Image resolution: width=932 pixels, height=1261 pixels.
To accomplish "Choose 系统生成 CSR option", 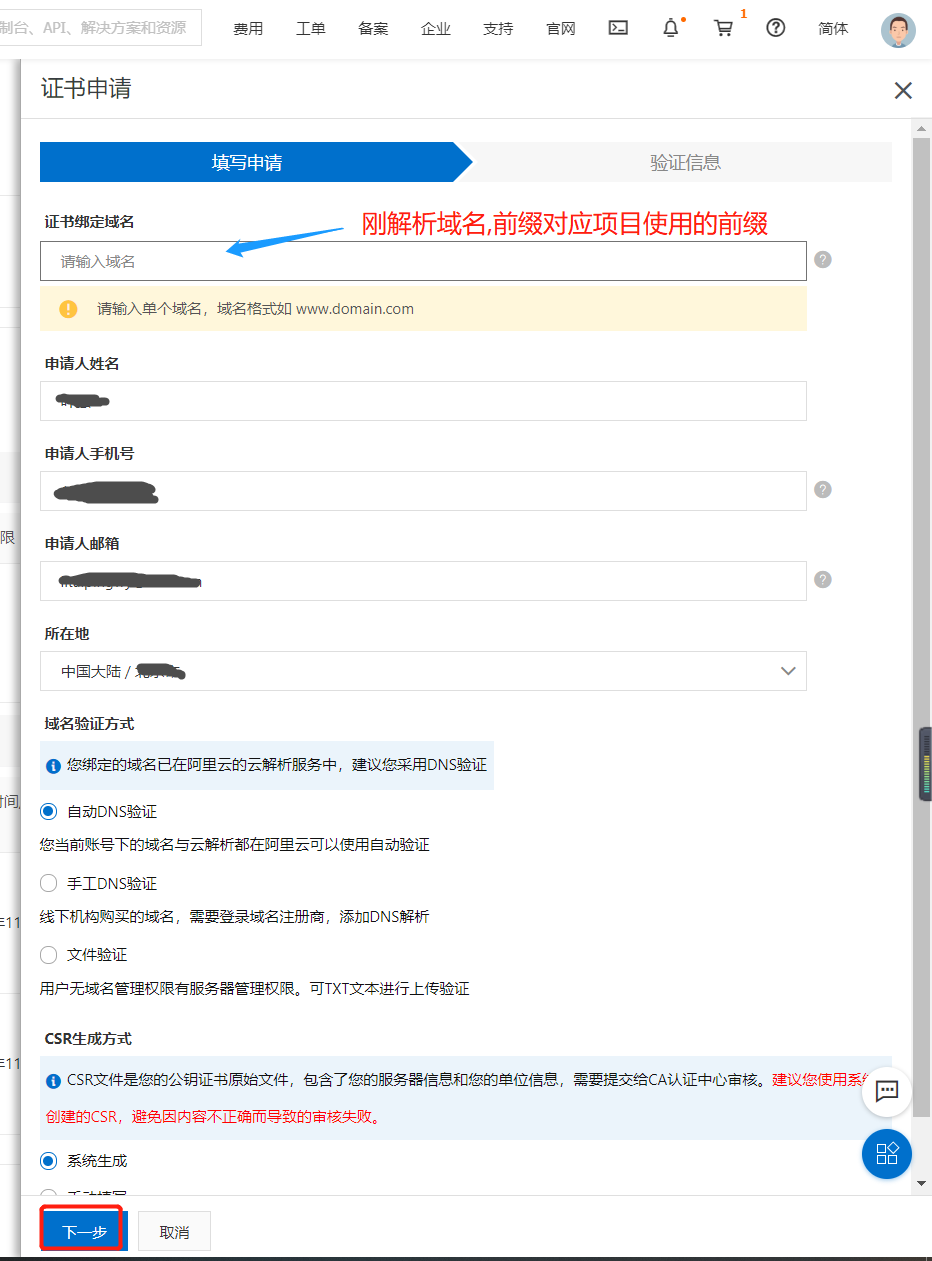I will [x=49, y=1161].
